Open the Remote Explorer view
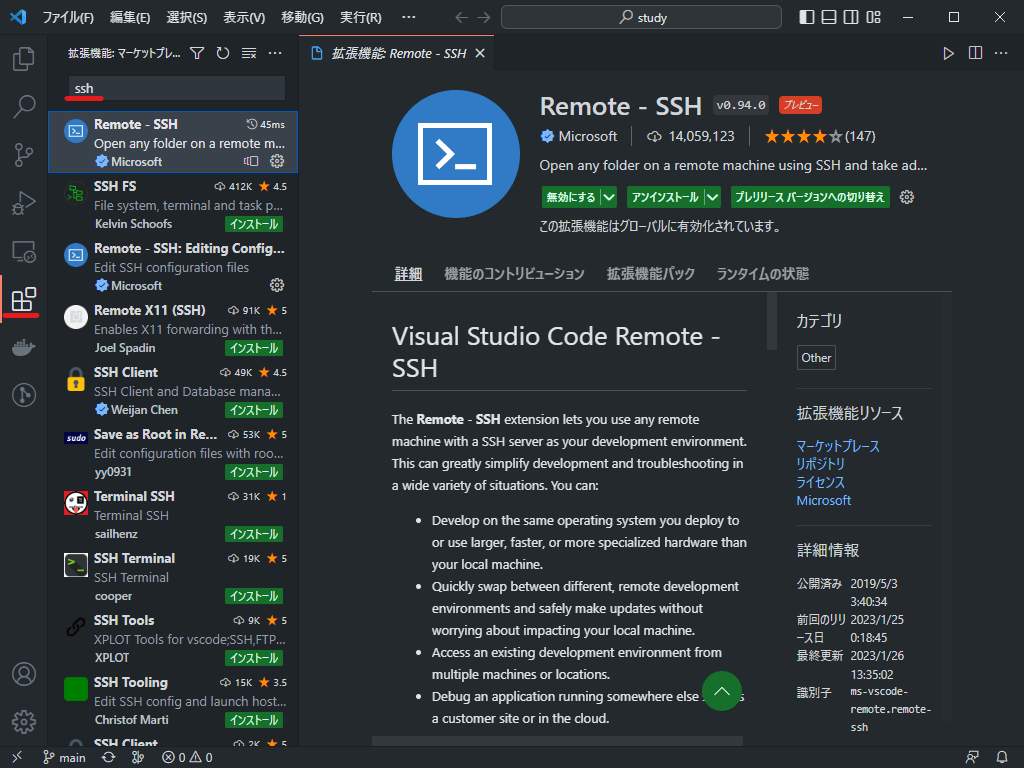The height and width of the screenshot is (768, 1024). [24, 250]
